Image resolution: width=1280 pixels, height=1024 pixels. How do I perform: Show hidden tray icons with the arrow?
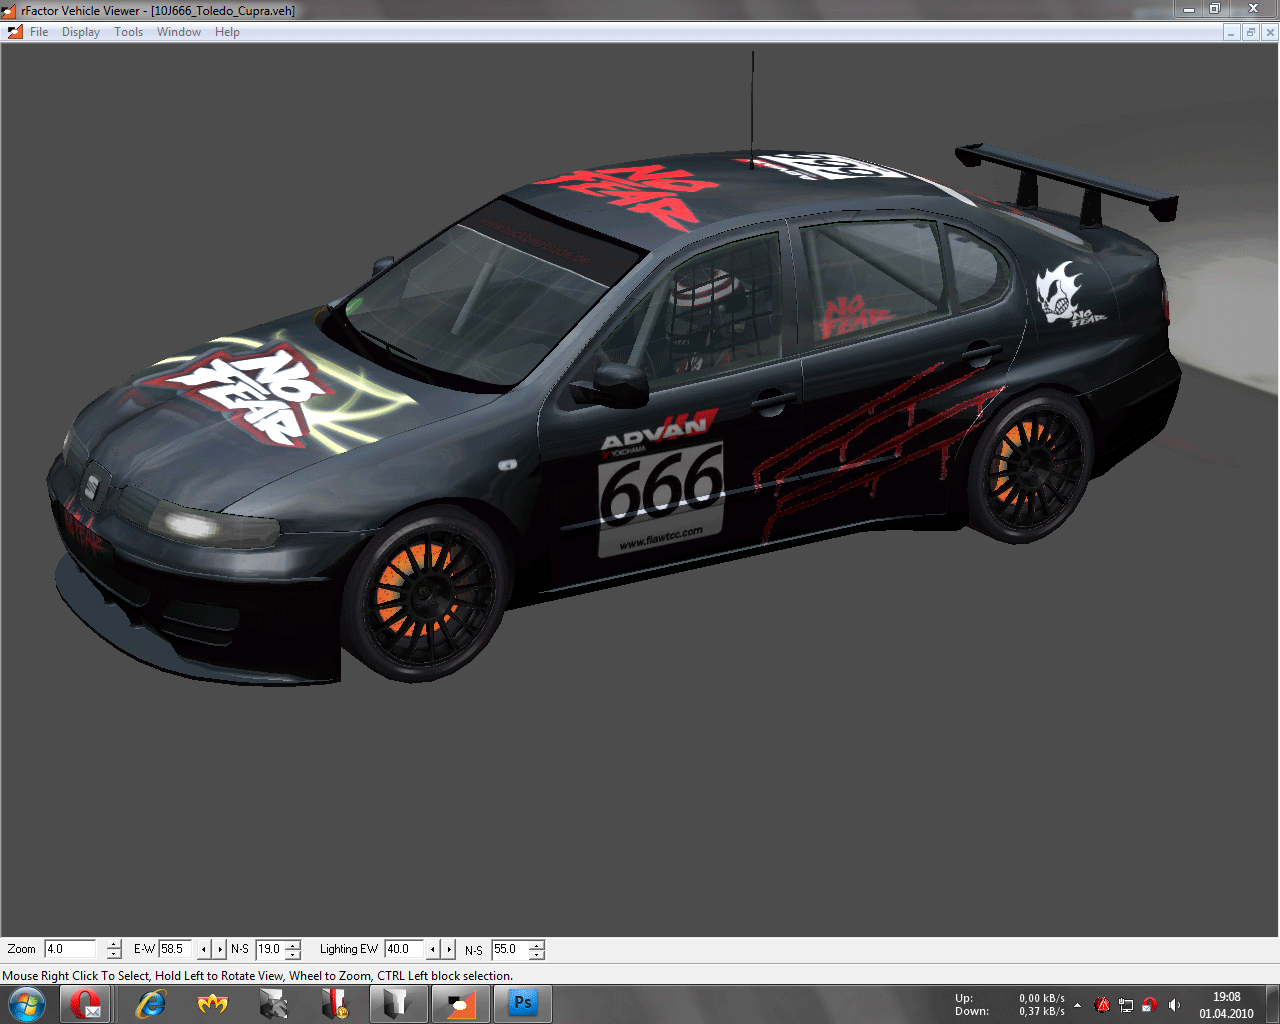pos(1077,1005)
